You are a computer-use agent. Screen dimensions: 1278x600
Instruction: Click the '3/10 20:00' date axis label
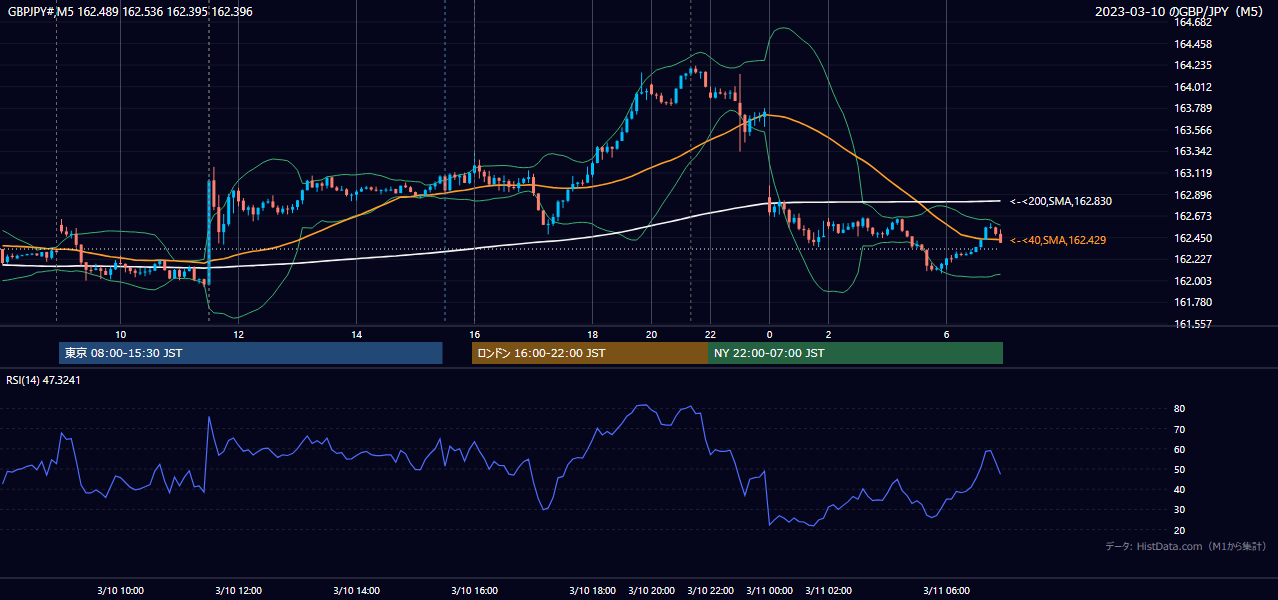(x=651, y=590)
